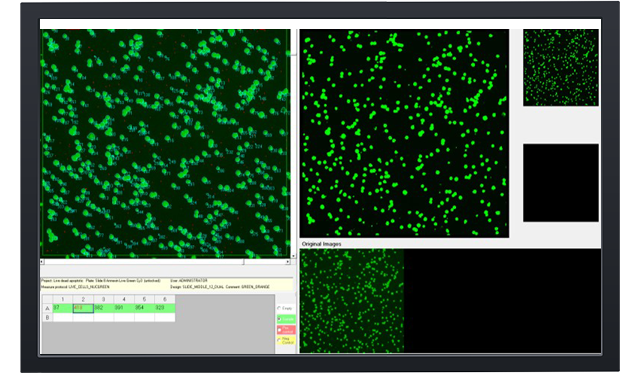
Task: Click the black second original image panel
Action: (x=502, y=300)
